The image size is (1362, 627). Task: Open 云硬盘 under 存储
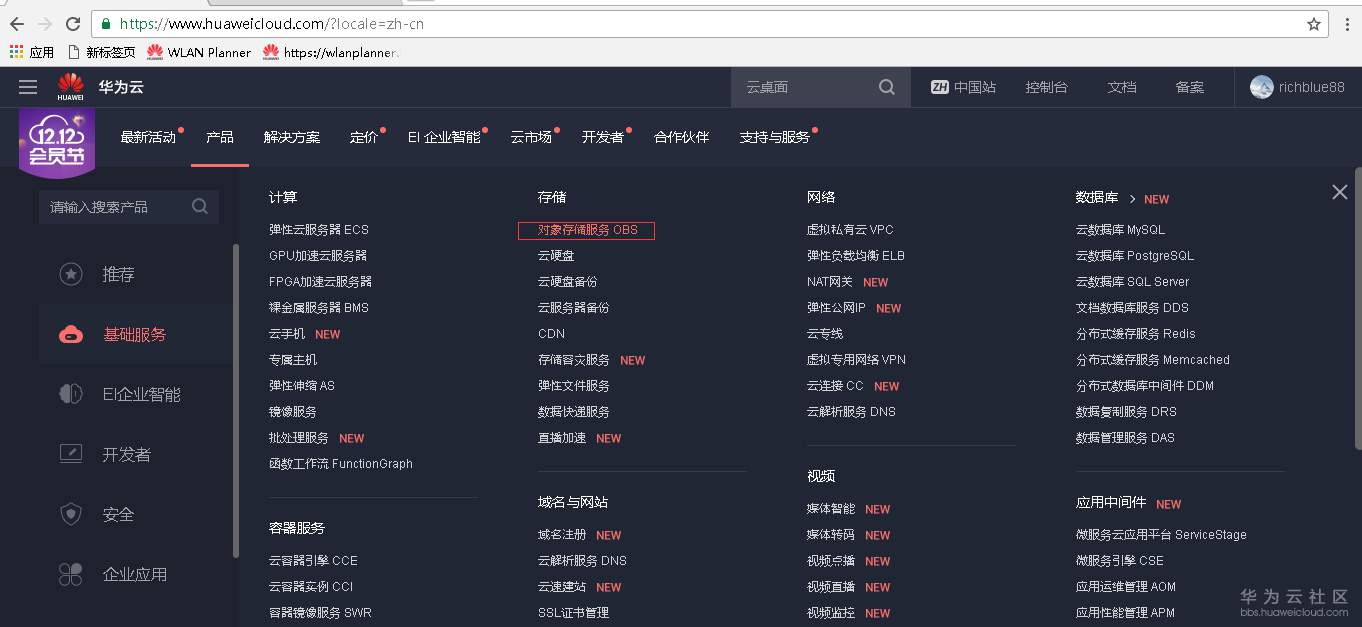click(x=556, y=255)
